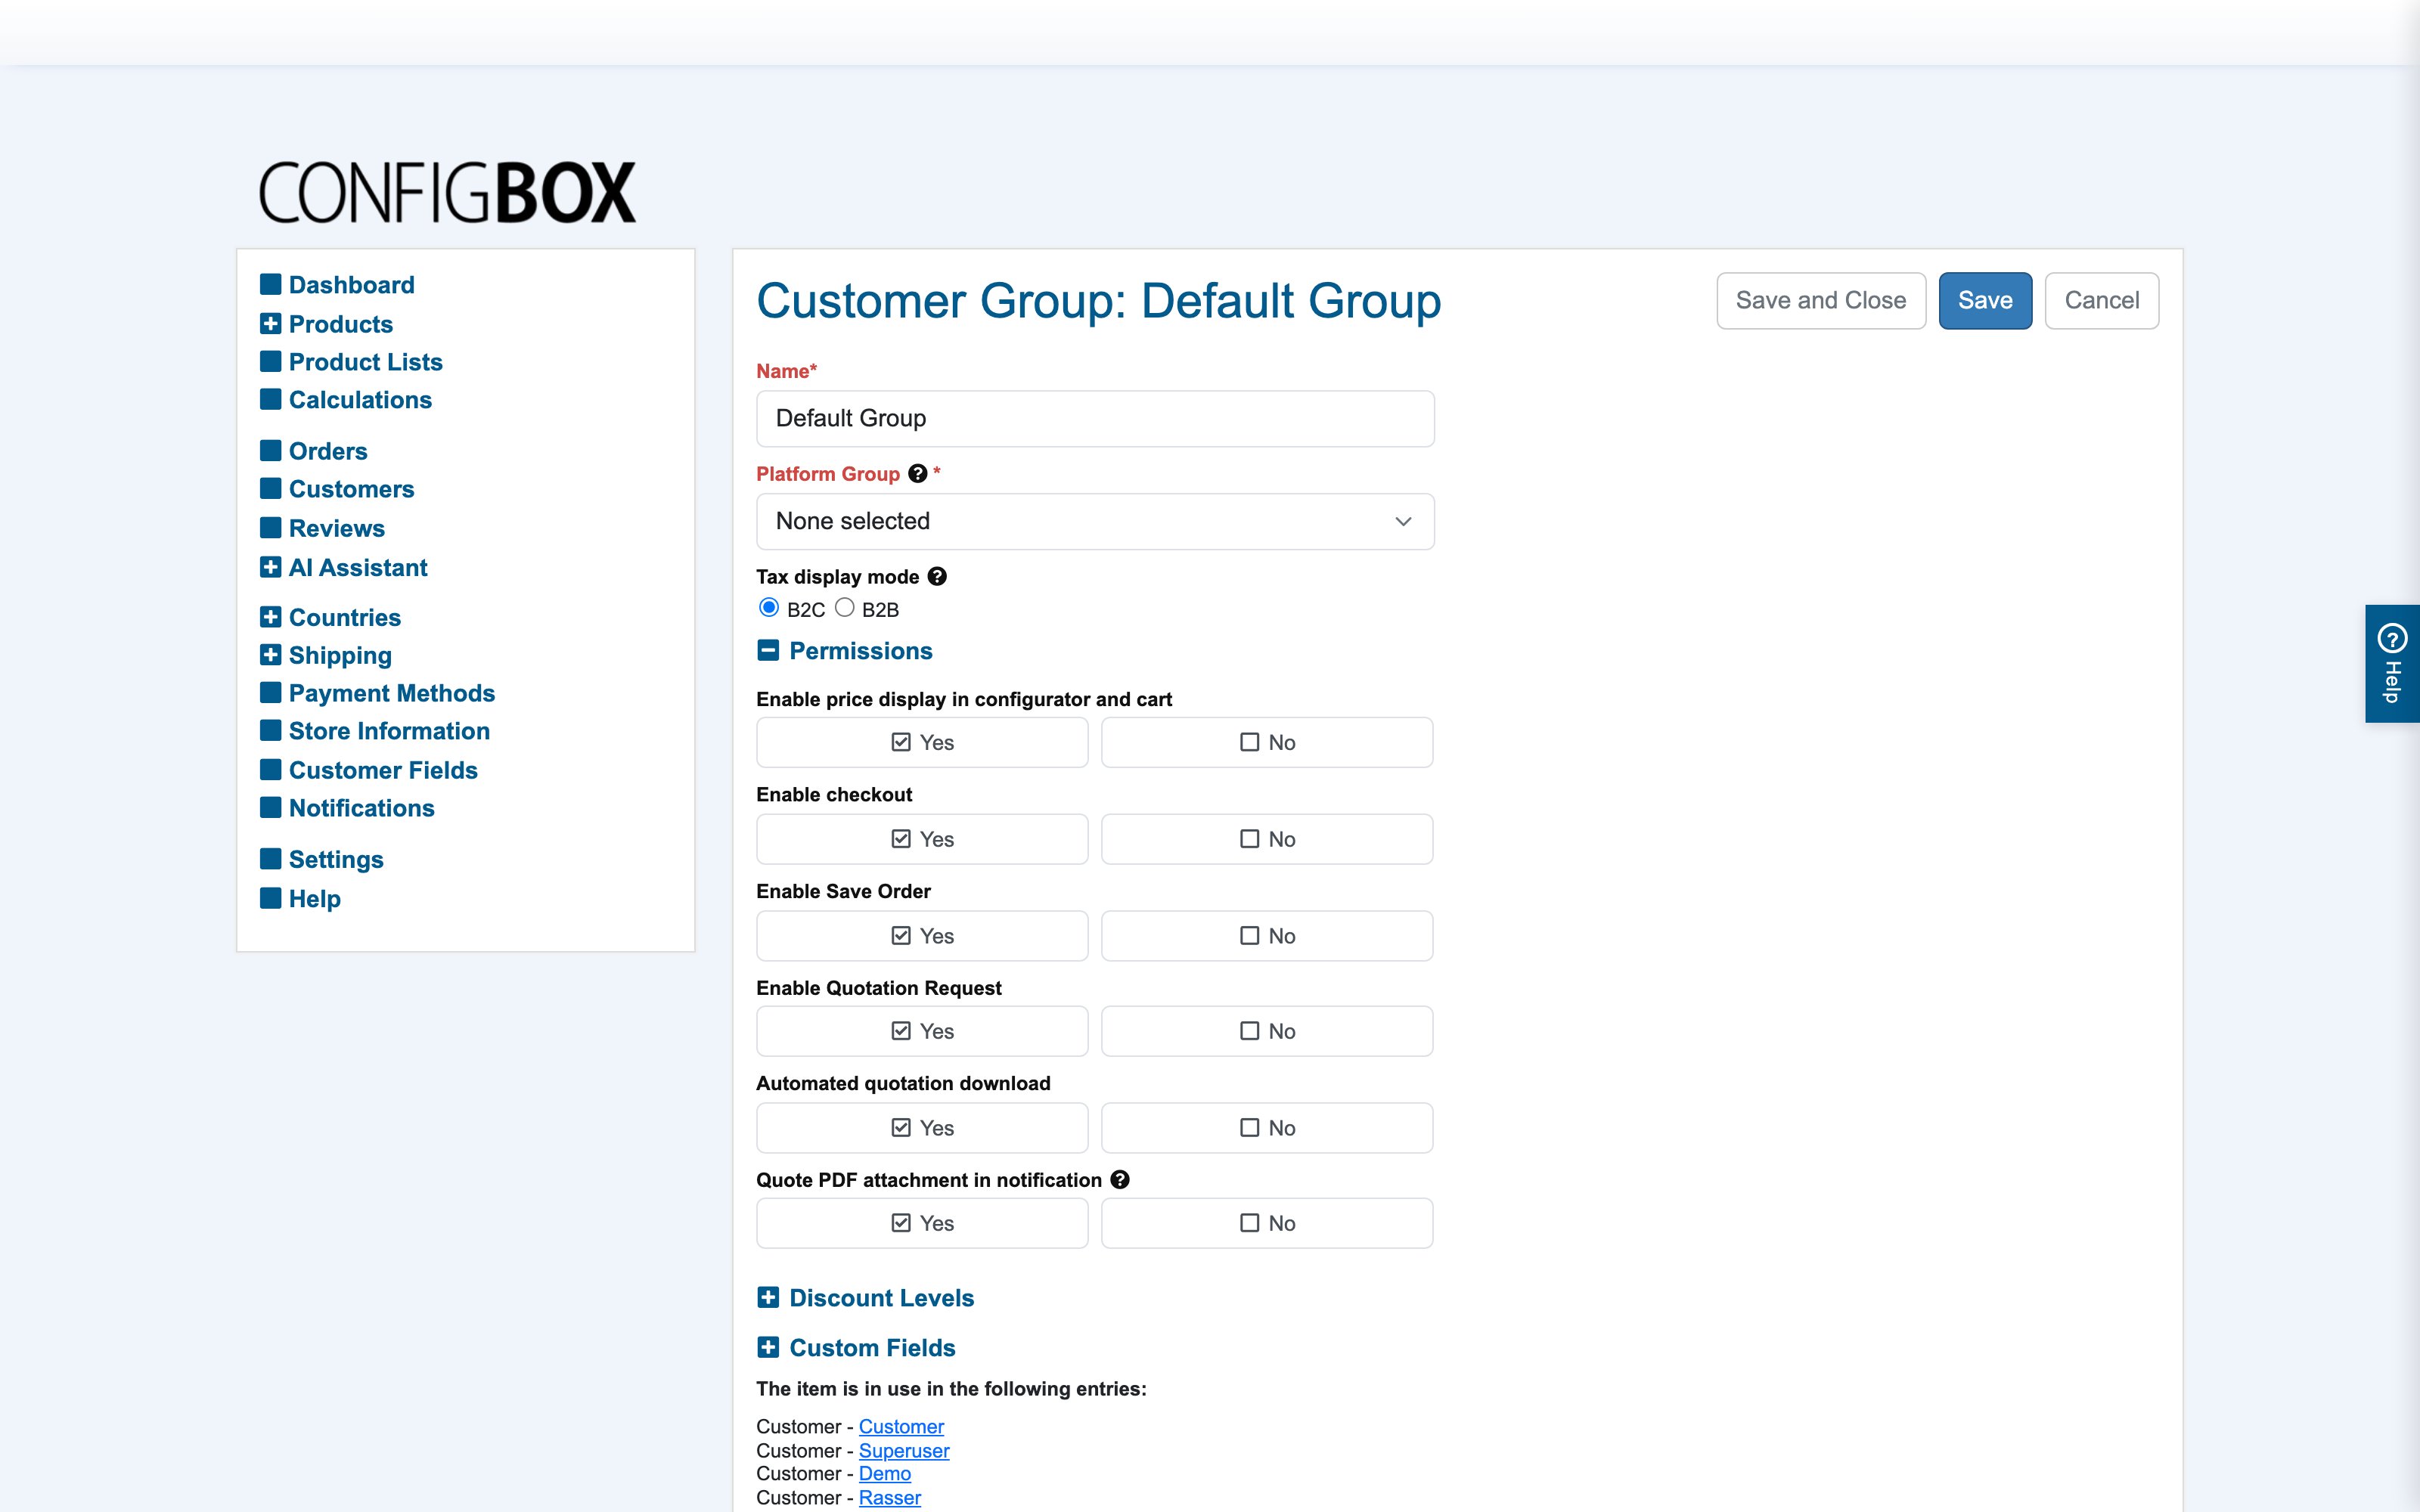The width and height of the screenshot is (2420, 1512).
Task: Choose No for Automated quotation download
Action: 1267,1128
